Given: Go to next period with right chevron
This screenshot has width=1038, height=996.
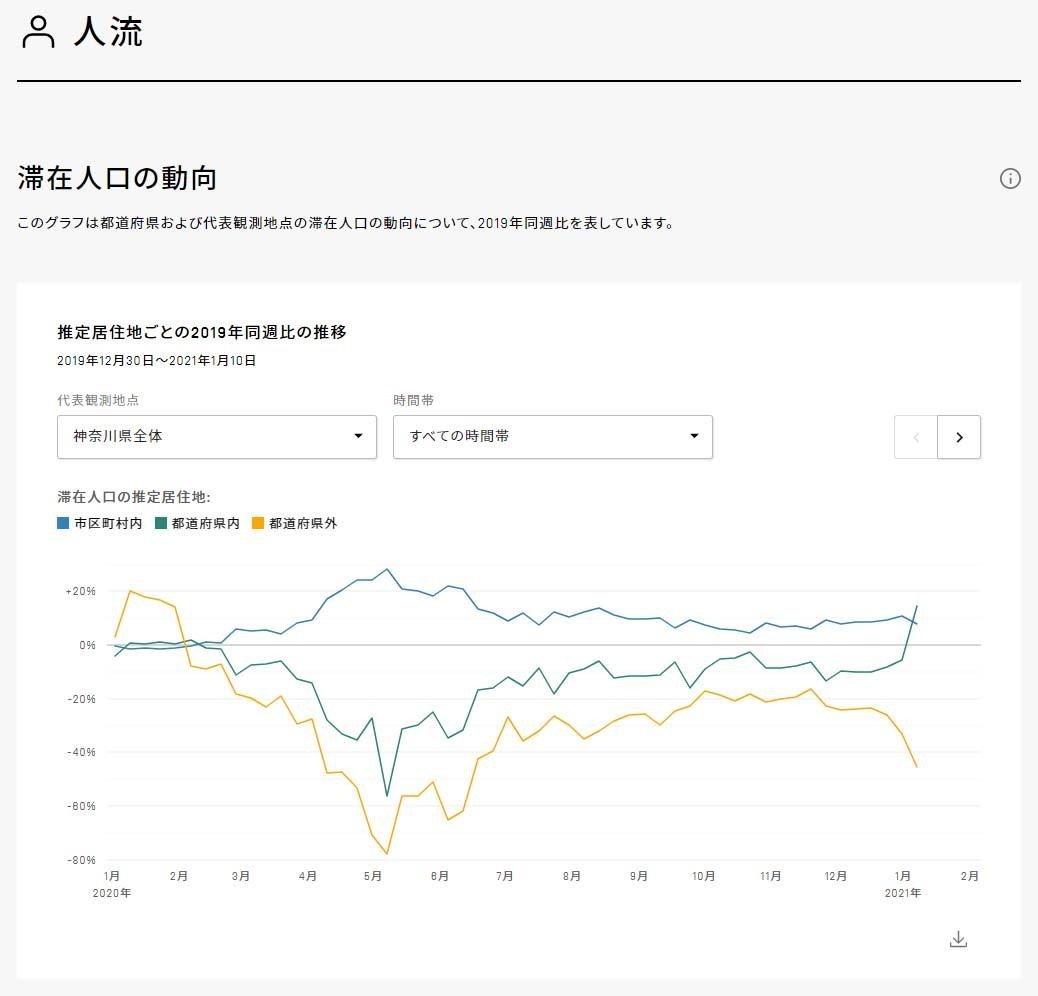Looking at the screenshot, I should tap(959, 437).
